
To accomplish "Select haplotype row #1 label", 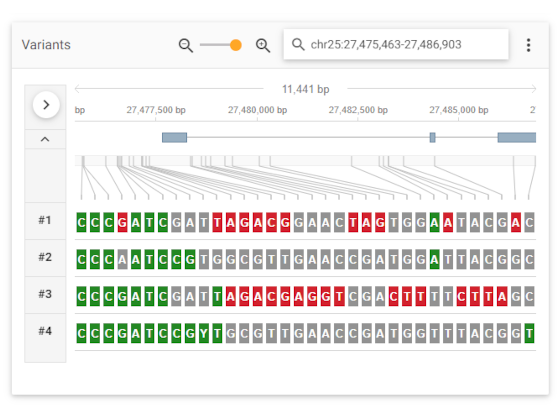I will coord(45,220).
